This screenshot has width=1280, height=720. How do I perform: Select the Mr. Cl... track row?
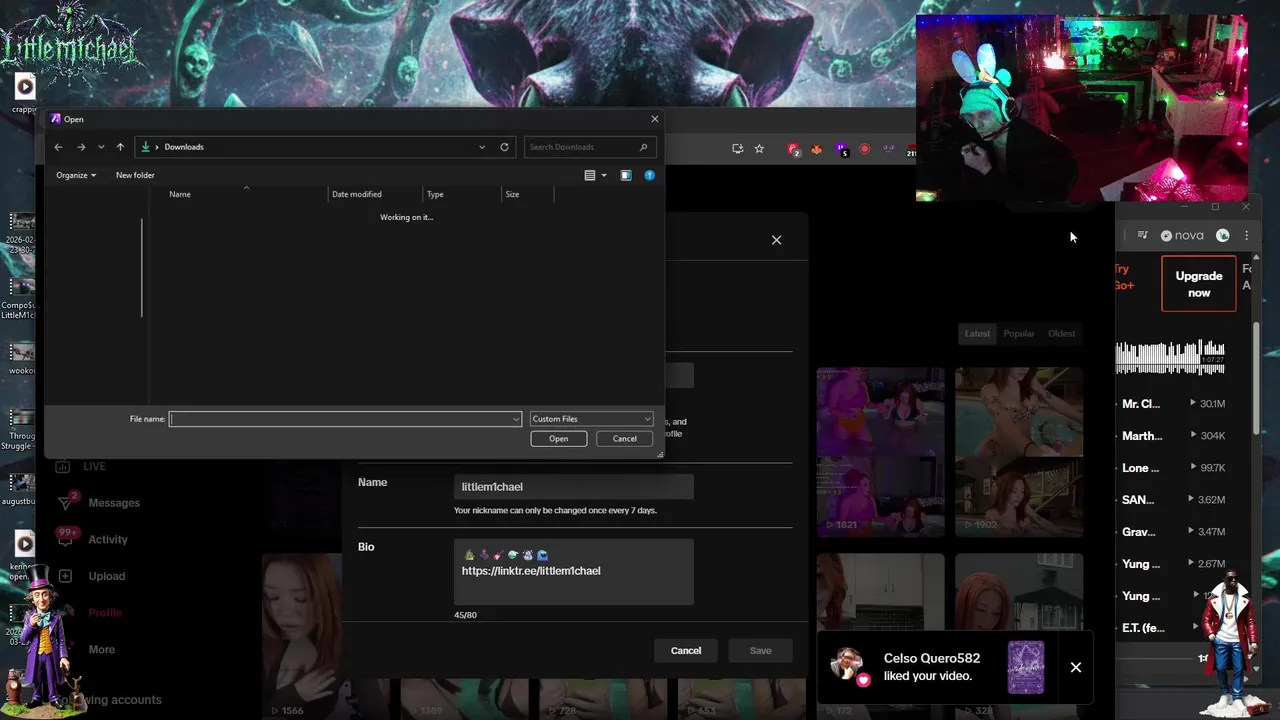point(1171,404)
